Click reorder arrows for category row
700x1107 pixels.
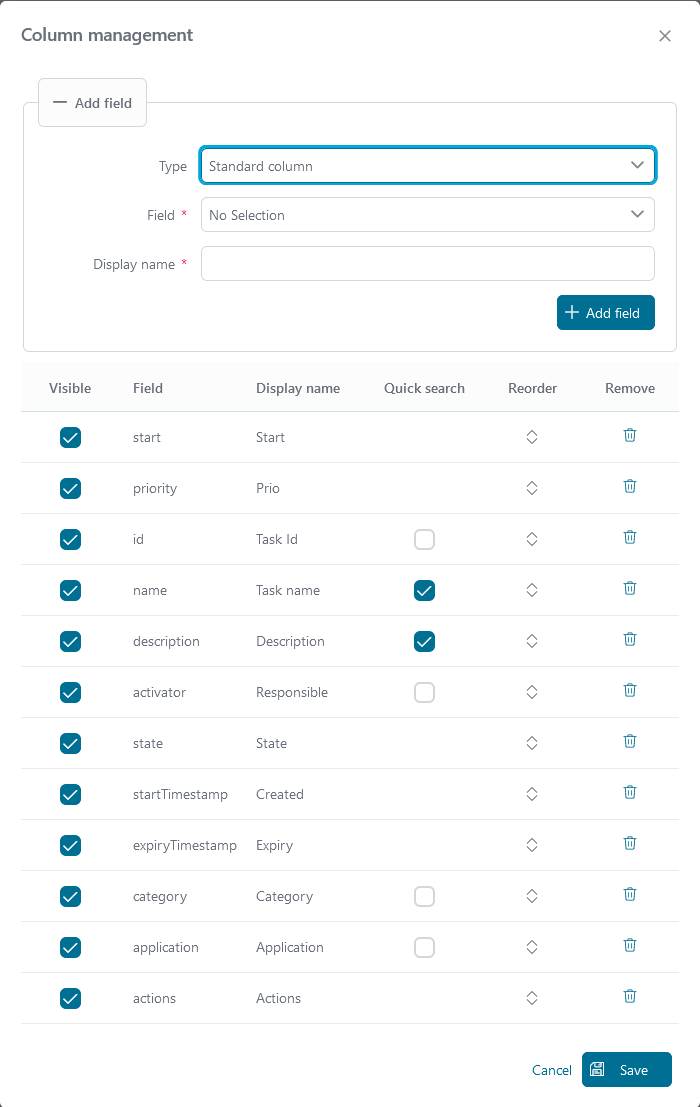click(x=532, y=896)
